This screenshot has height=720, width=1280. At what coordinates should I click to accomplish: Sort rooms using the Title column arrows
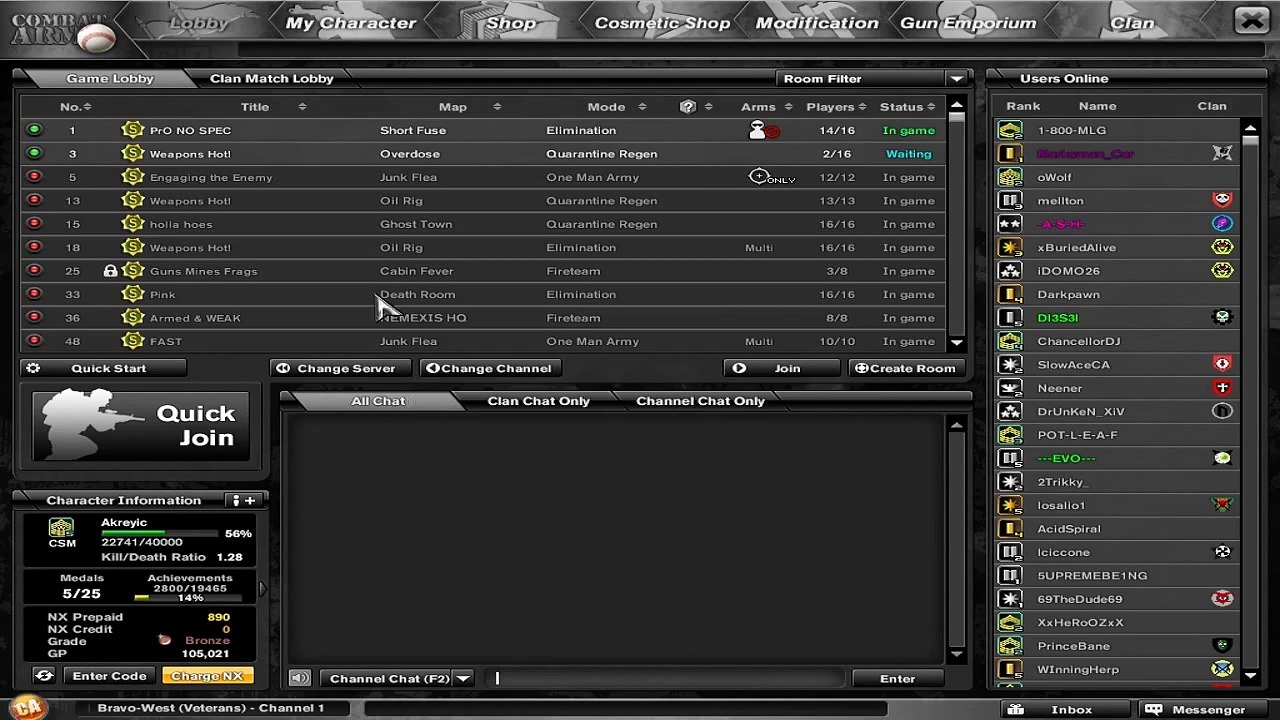302,107
